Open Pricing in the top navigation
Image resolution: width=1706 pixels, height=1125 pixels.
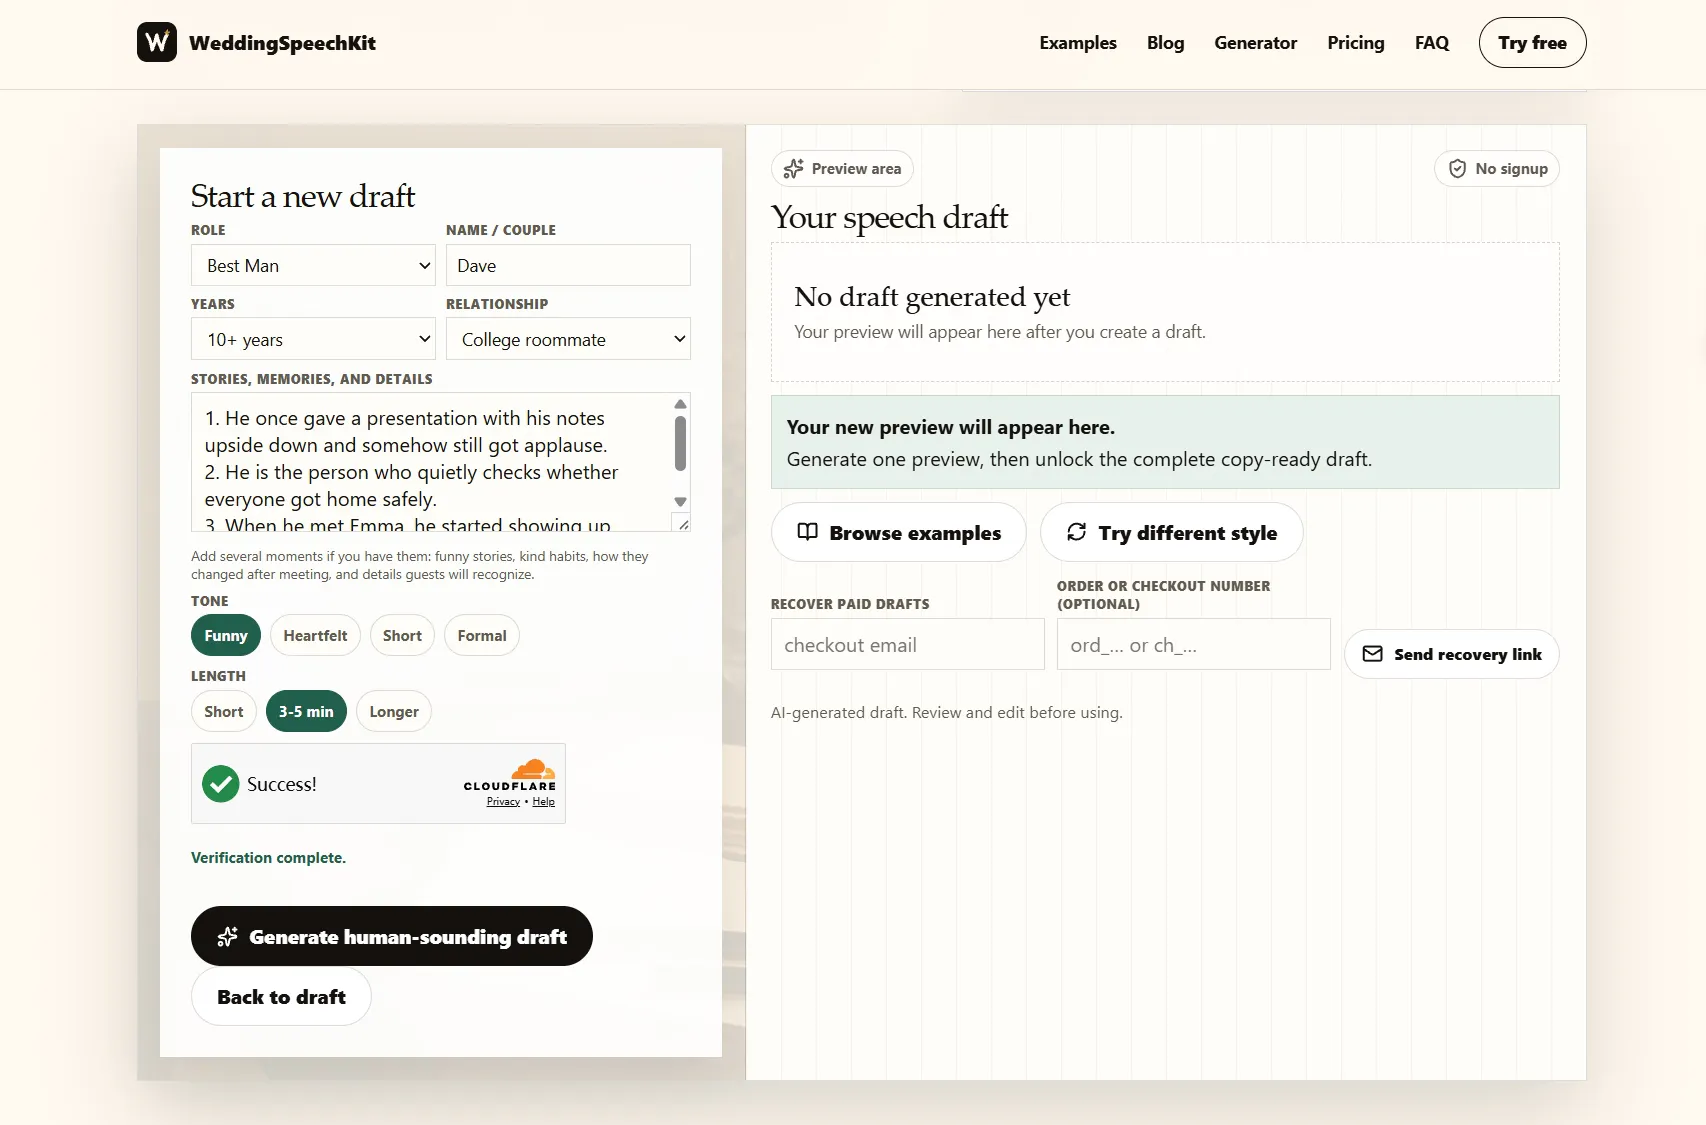[1356, 43]
